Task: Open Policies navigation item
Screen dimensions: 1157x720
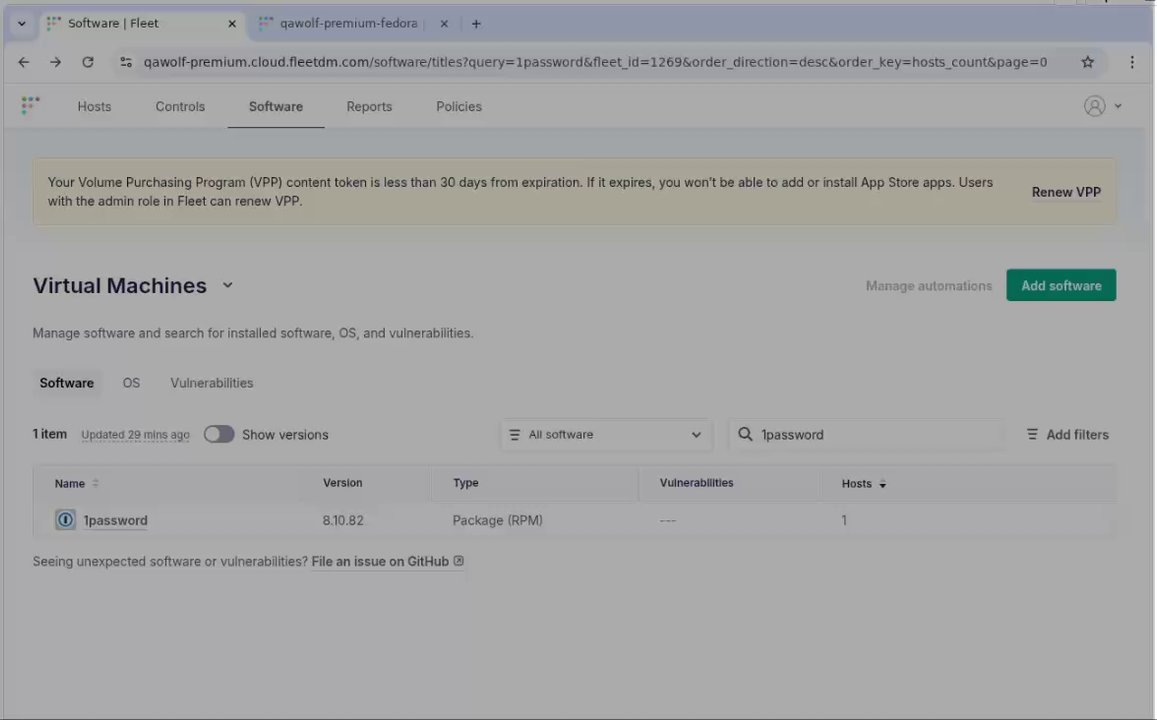Action: pyautogui.click(x=459, y=106)
